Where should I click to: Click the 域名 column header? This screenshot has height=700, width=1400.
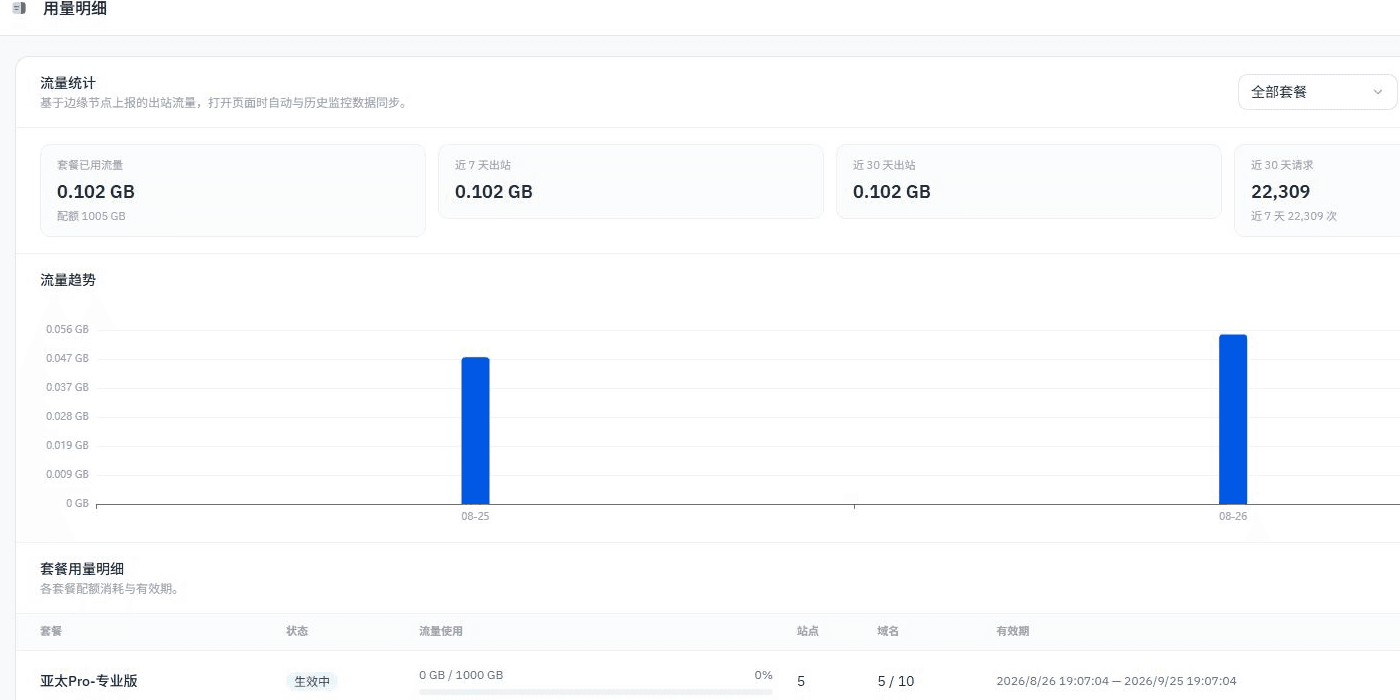click(x=888, y=631)
